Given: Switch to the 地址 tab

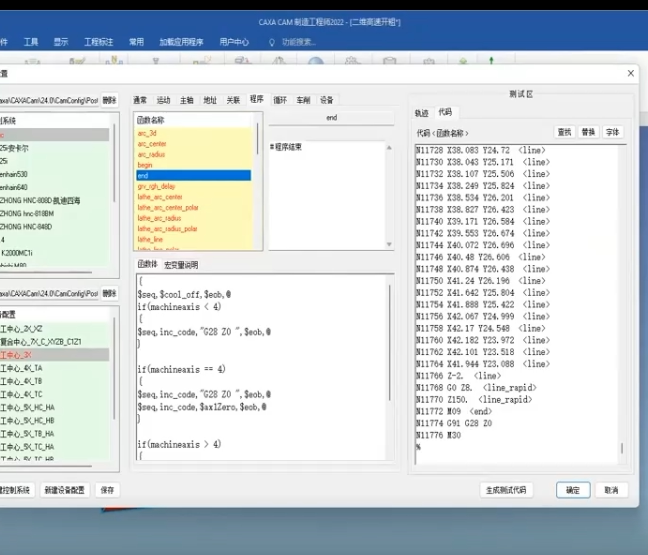Looking at the screenshot, I should tap(210, 100).
